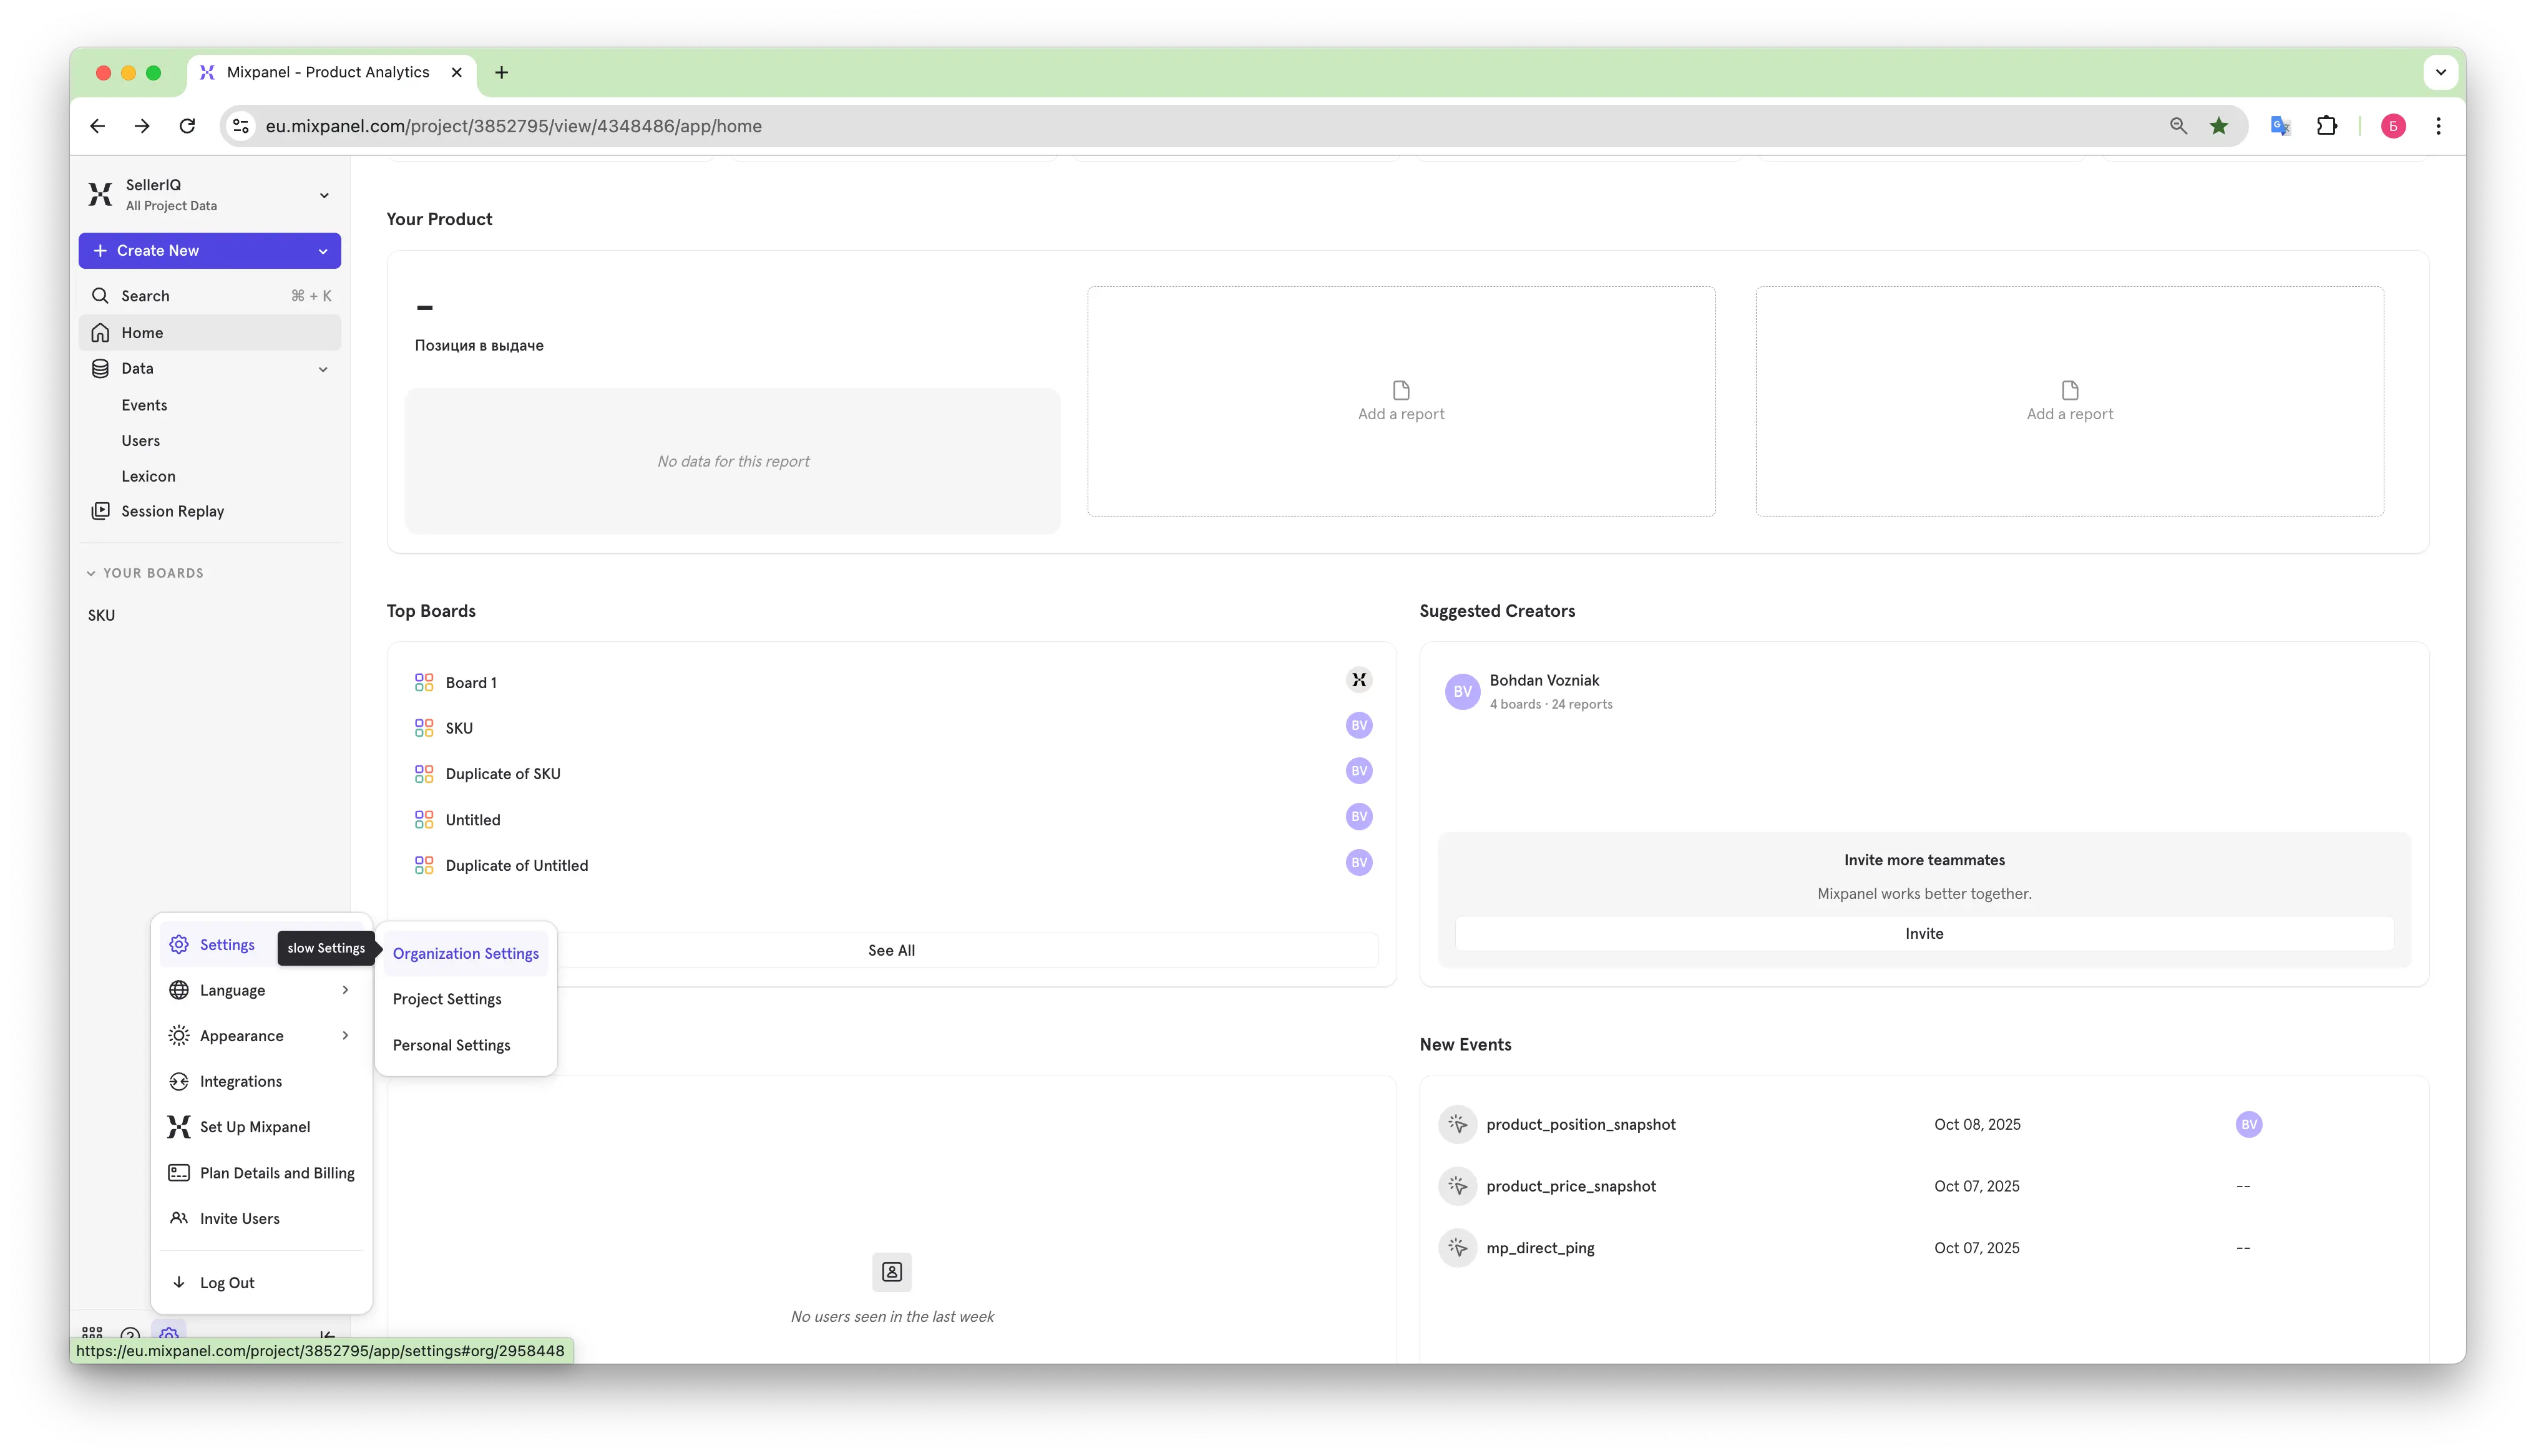Click See All under Top Boards
The image size is (2536, 1456).
pos(891,950)
